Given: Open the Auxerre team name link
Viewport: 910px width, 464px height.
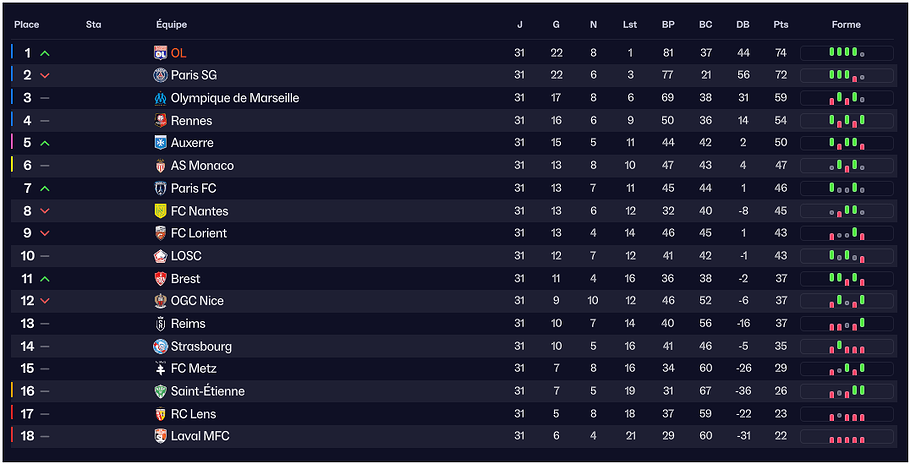Looking at the screenshot, I should tap(192, 143).
